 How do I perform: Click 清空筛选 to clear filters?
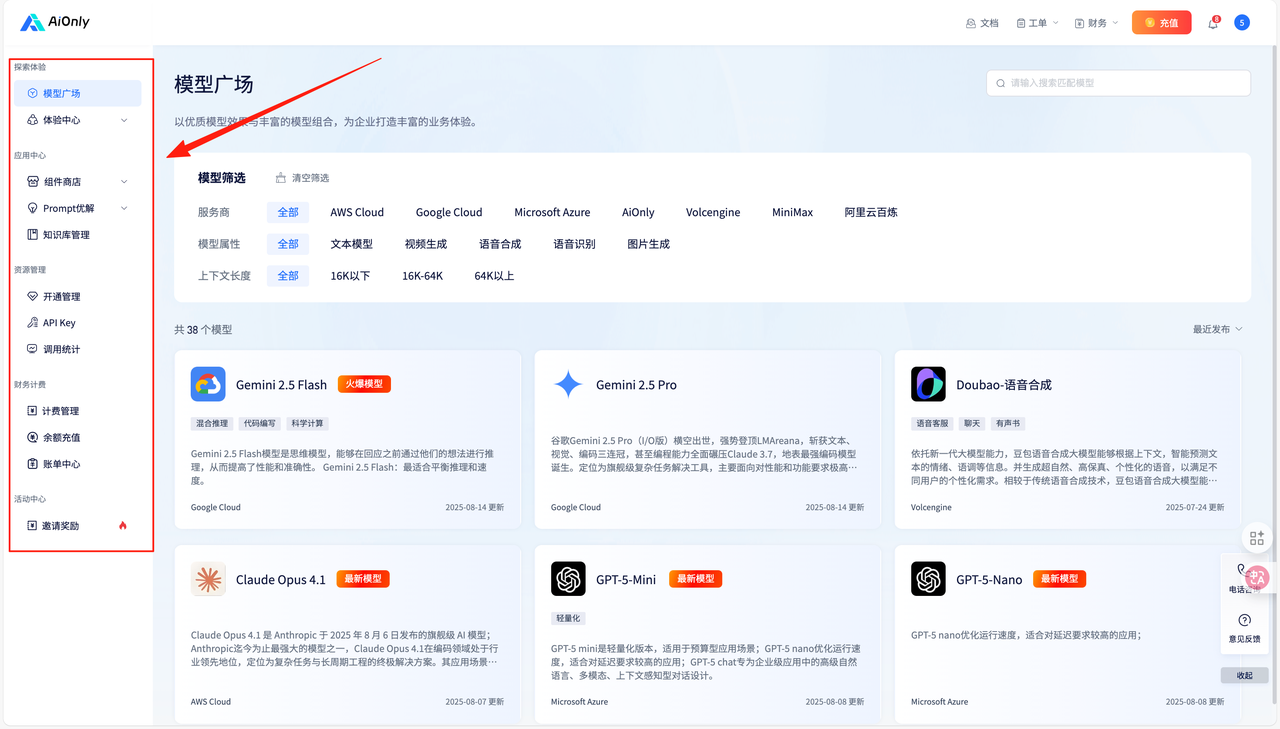click(302, 178)
